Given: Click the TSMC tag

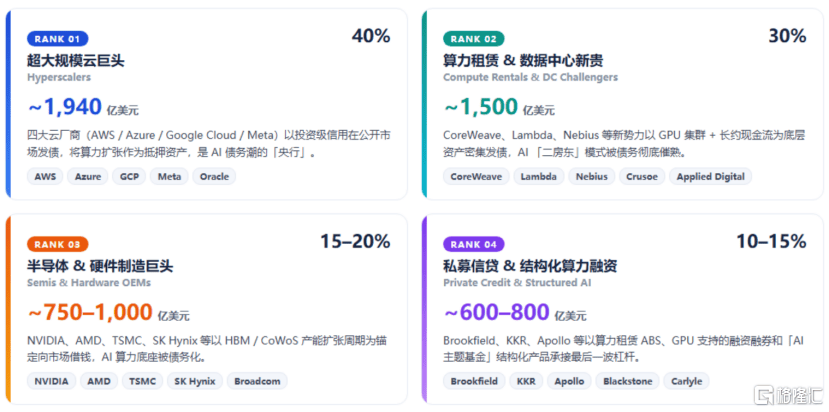Looking at the screenshot, I should pyautogui.click(x=143, y=381).
